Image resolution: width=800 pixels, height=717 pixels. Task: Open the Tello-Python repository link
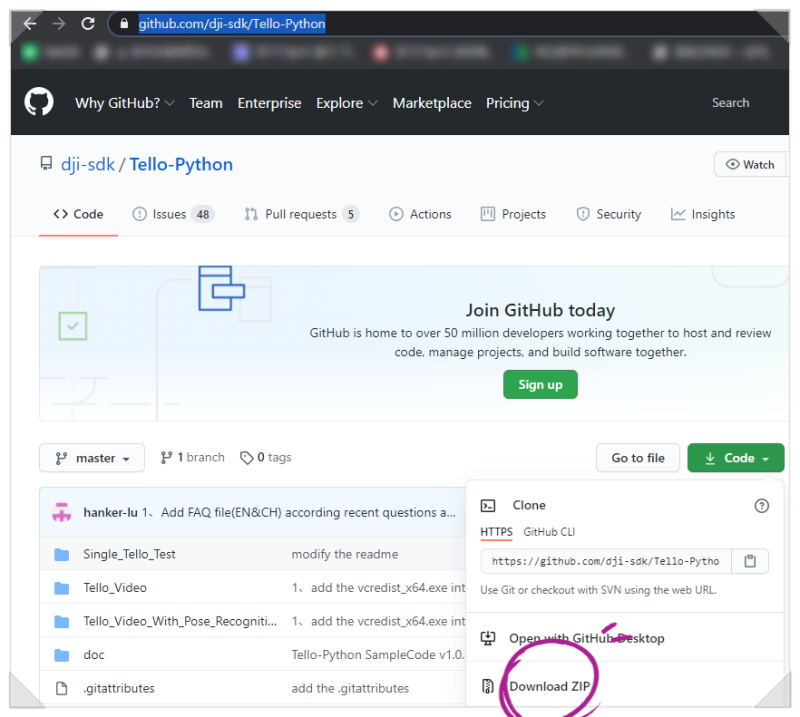181,164
